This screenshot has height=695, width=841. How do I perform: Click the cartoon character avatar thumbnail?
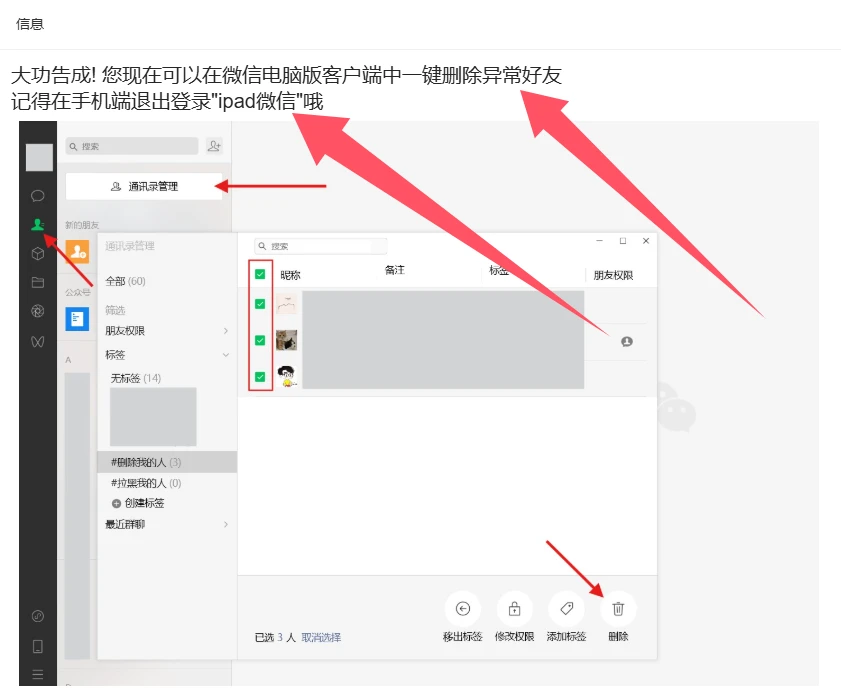click(x=287, y=376)
